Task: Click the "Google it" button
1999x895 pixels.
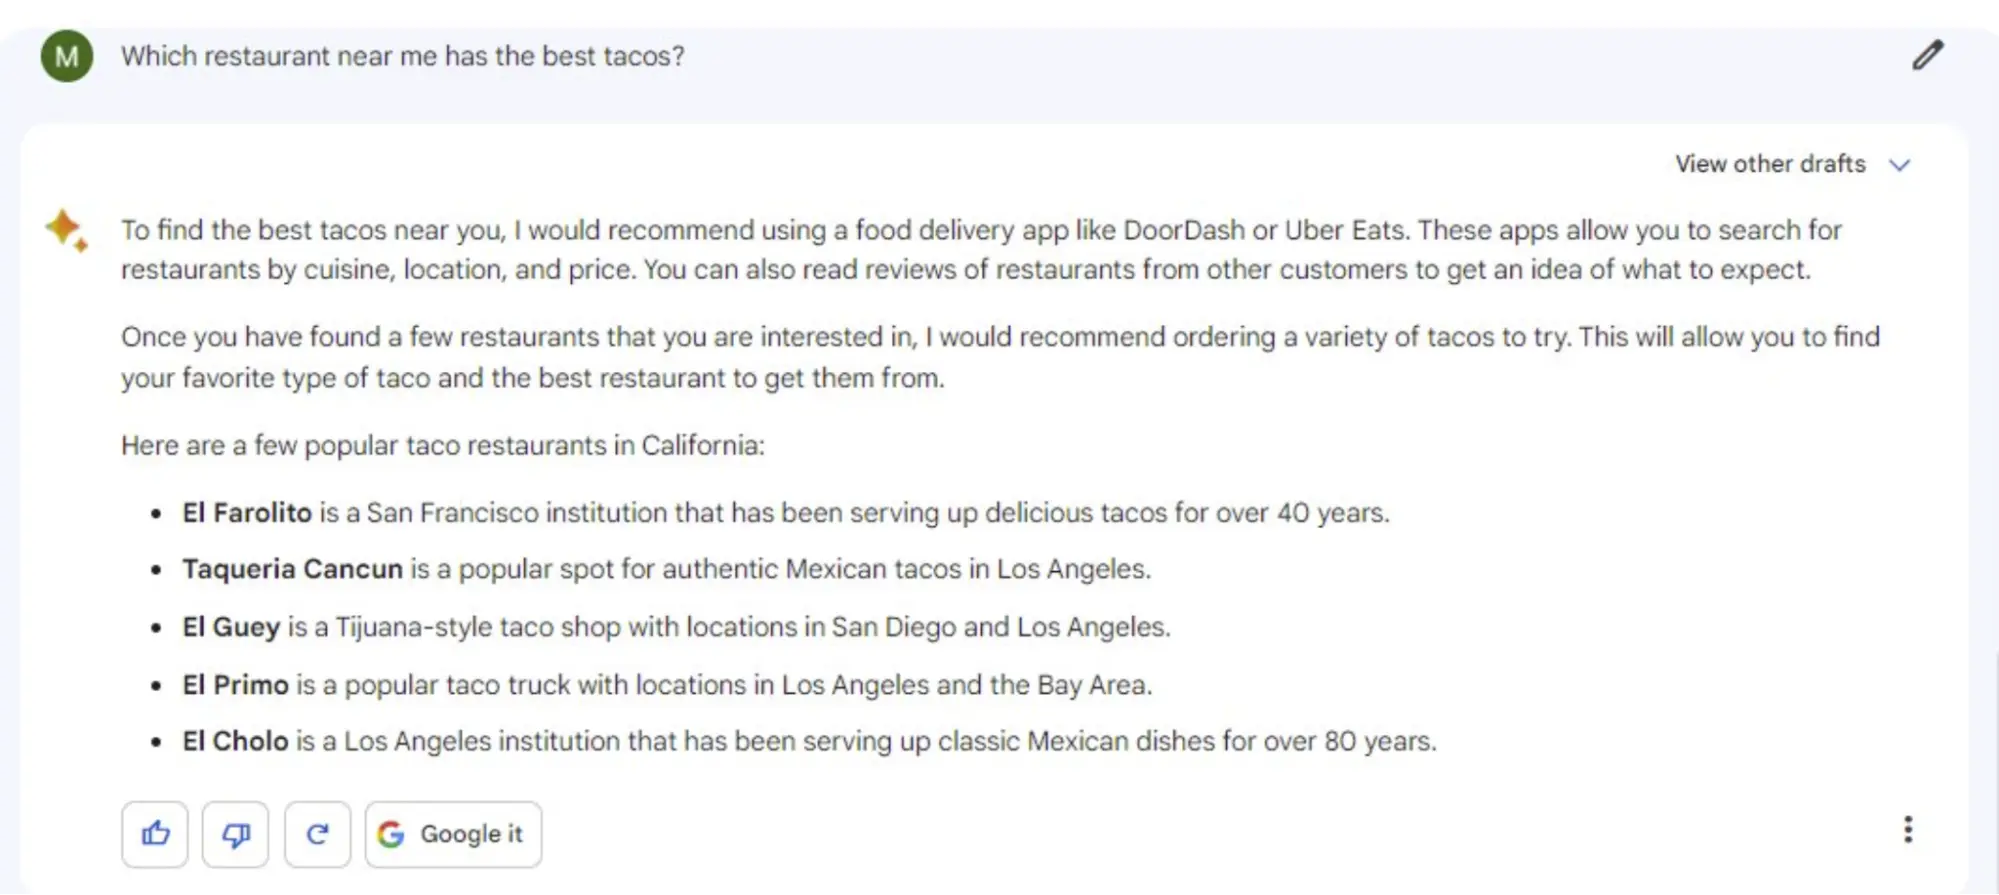Action: tap(453, 833)
